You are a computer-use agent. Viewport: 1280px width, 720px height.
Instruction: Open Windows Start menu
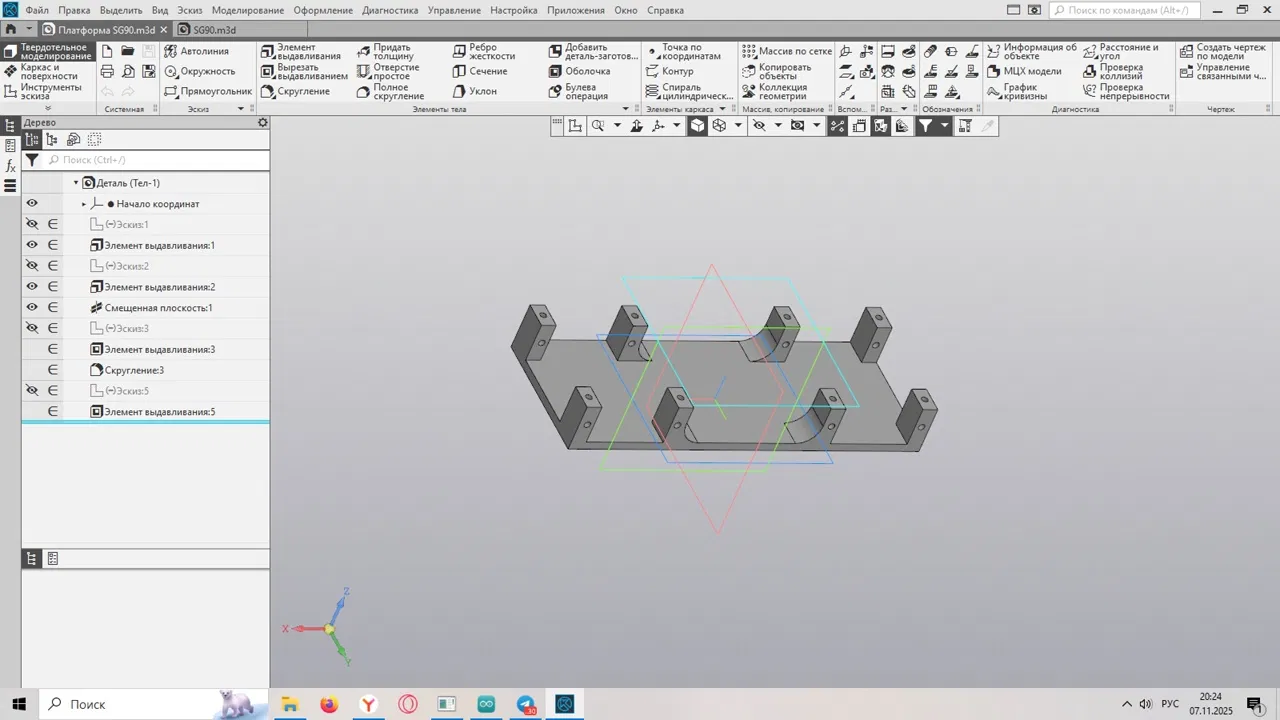[19, 704]
